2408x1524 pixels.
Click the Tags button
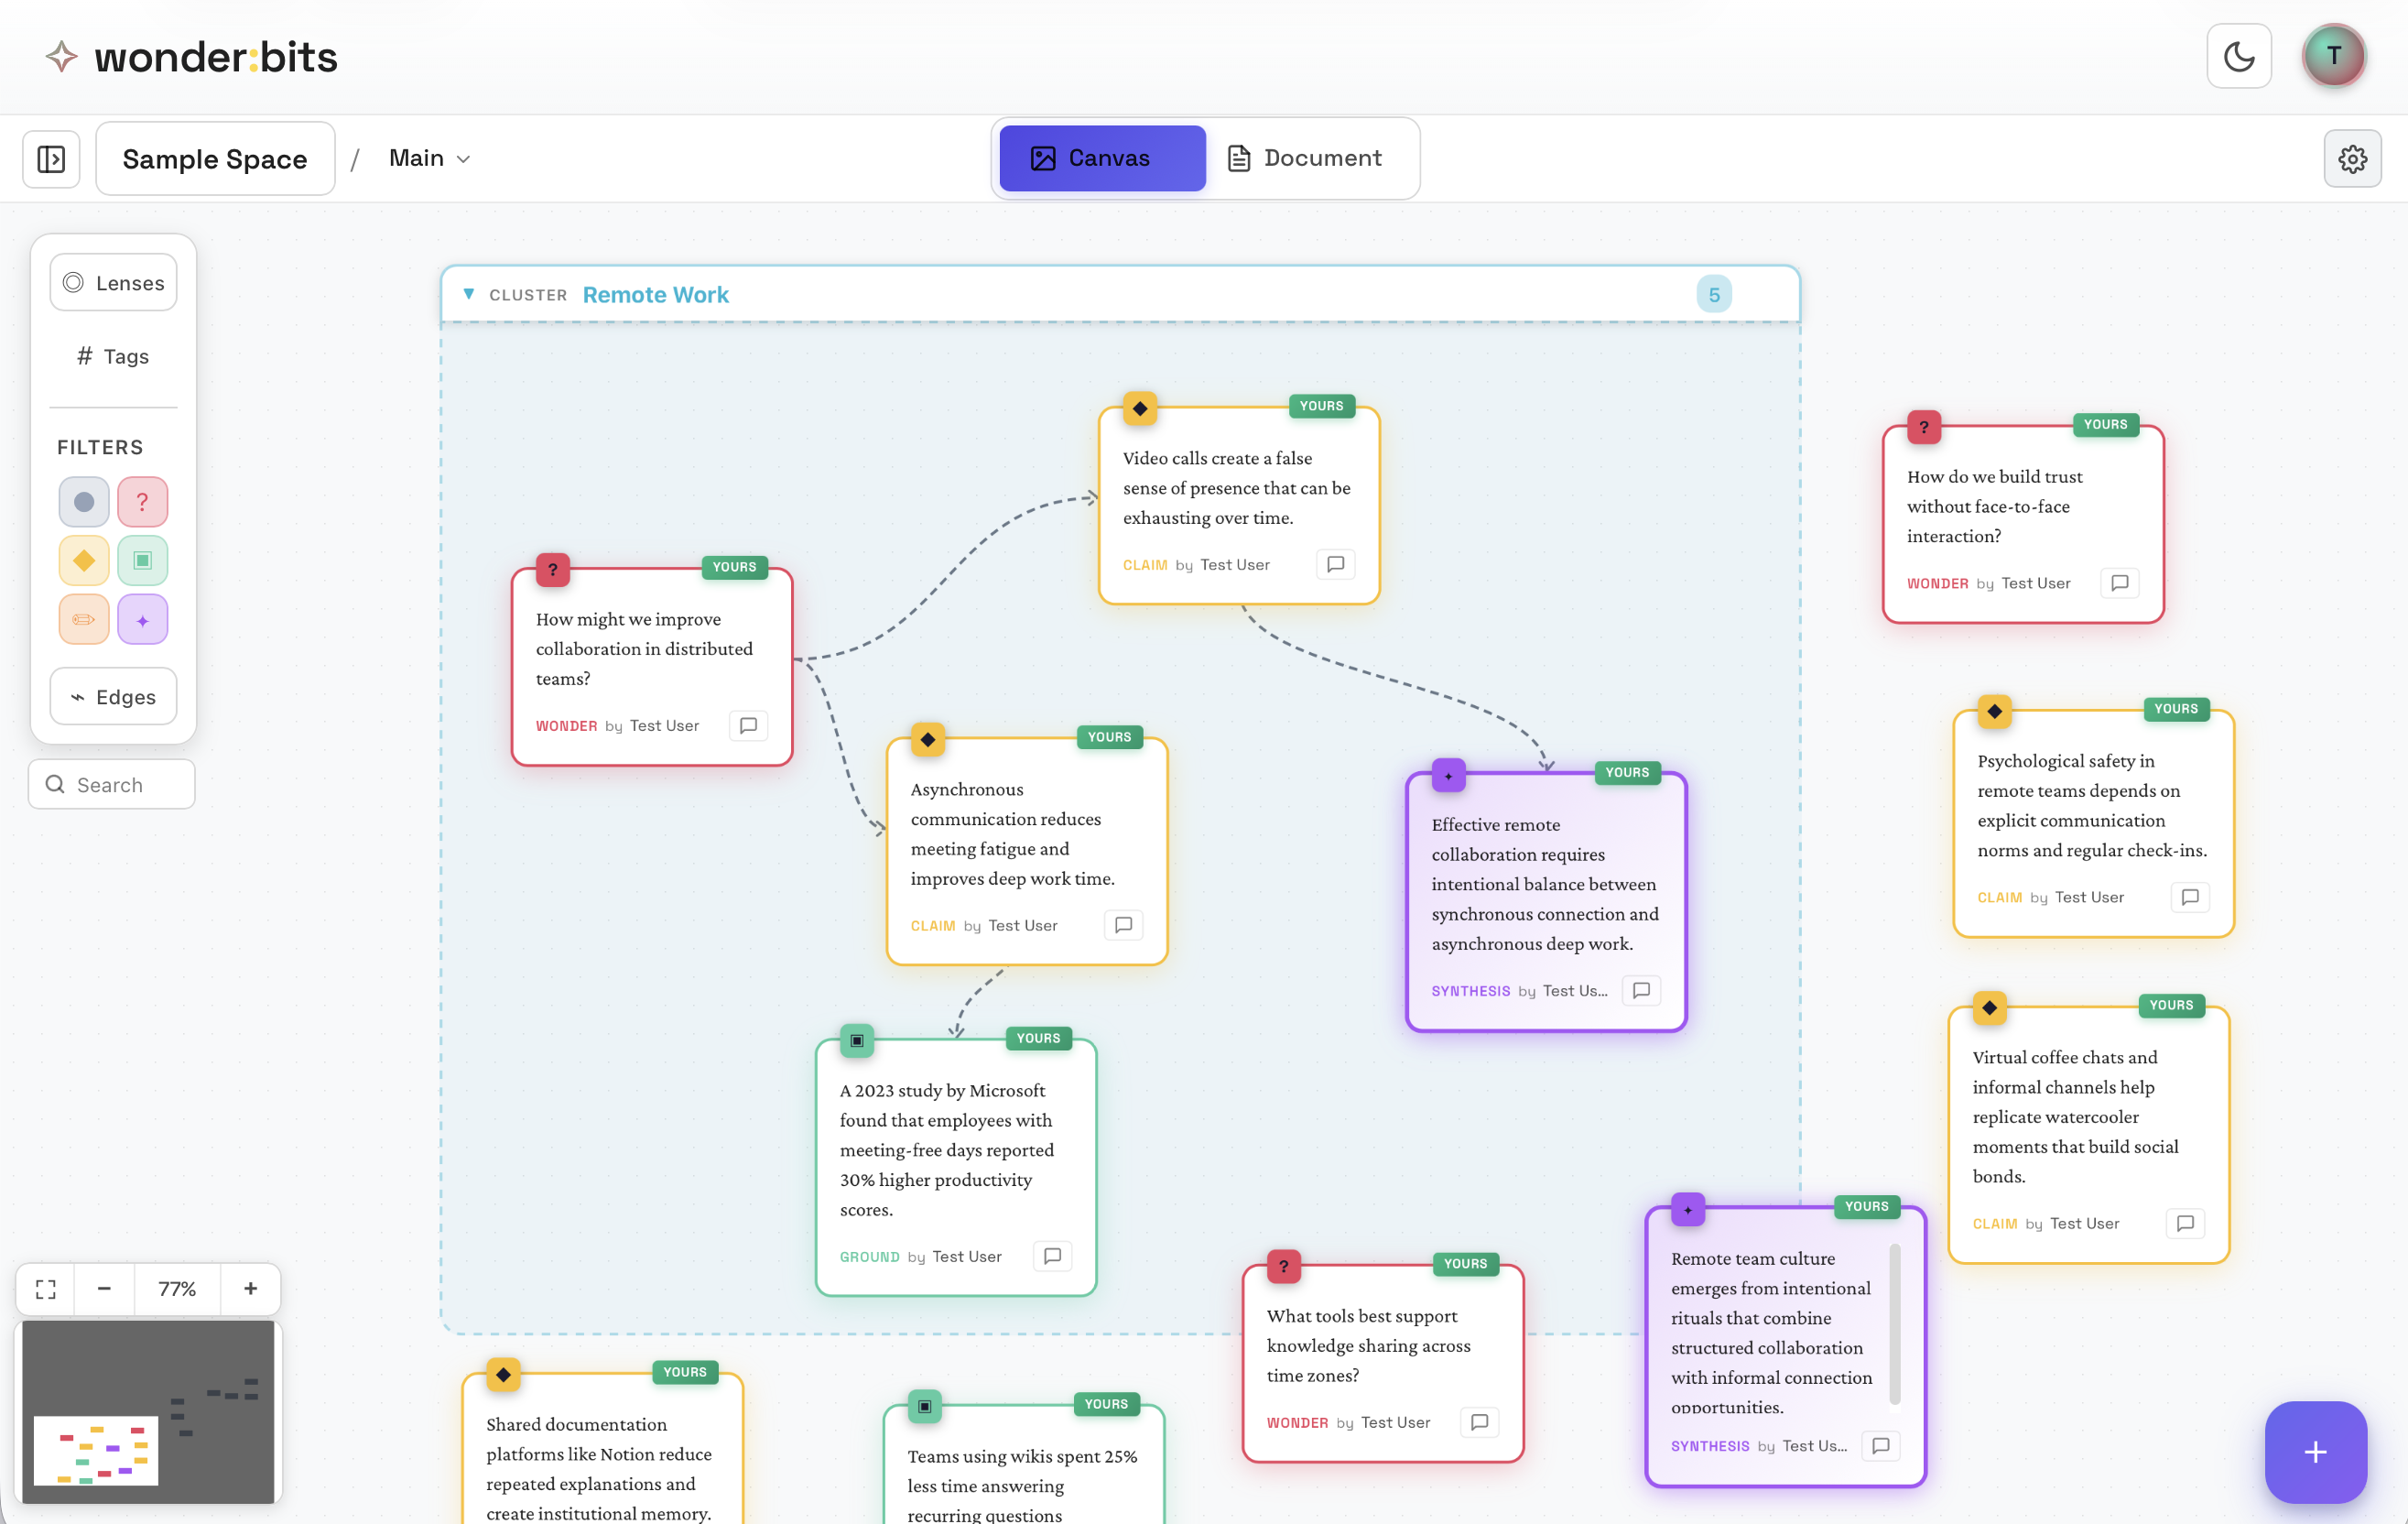(x=113, y=356)
